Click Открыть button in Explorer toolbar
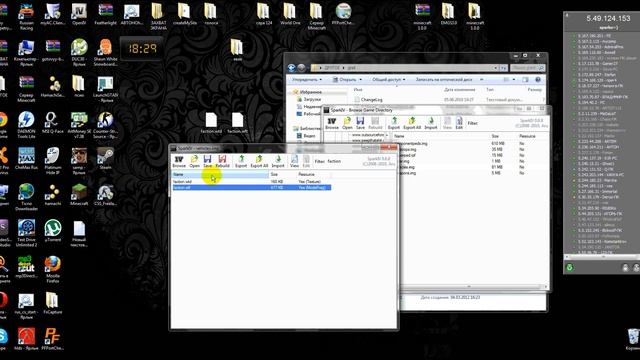The height and width of the screenshot is (360, 640). pyautogui.click(x=347, y=80)
